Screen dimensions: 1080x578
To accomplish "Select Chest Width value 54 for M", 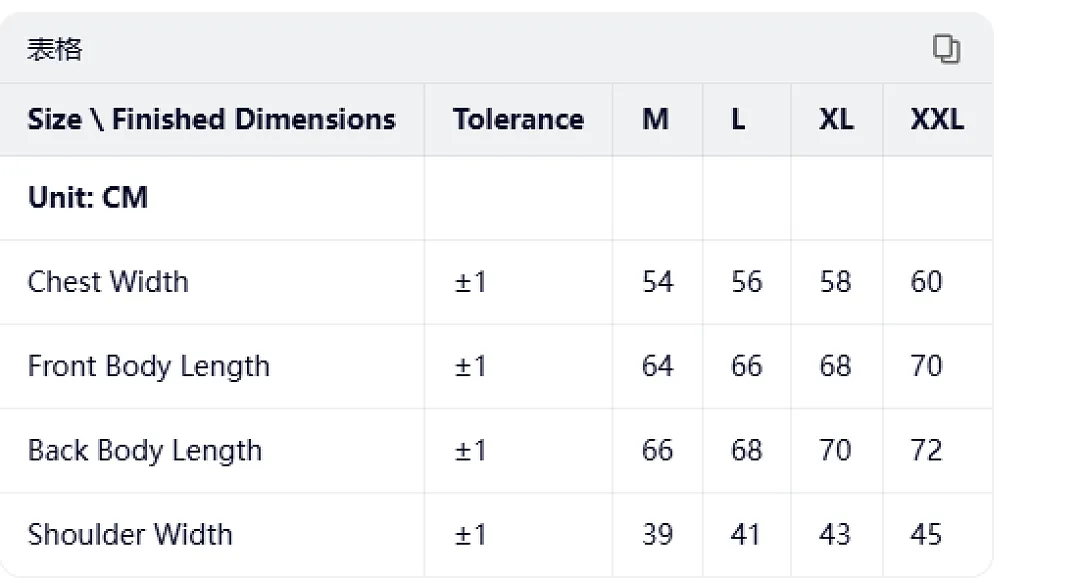I will pos(658,282).
